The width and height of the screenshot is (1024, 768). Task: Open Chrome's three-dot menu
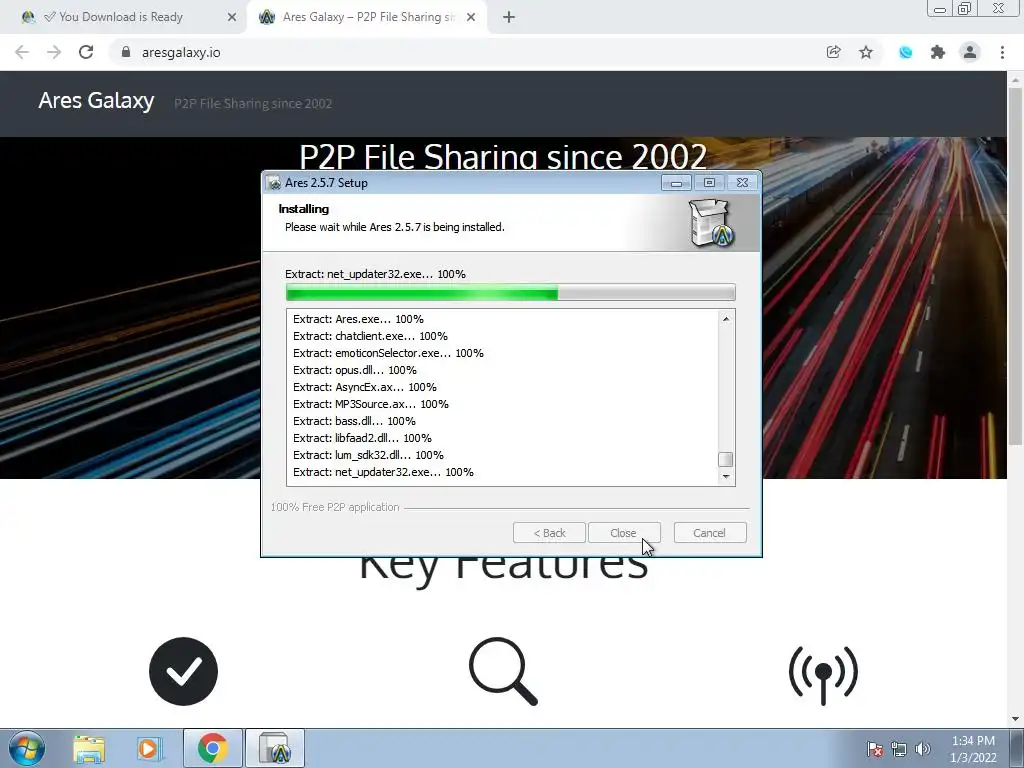coord(1002,52)
